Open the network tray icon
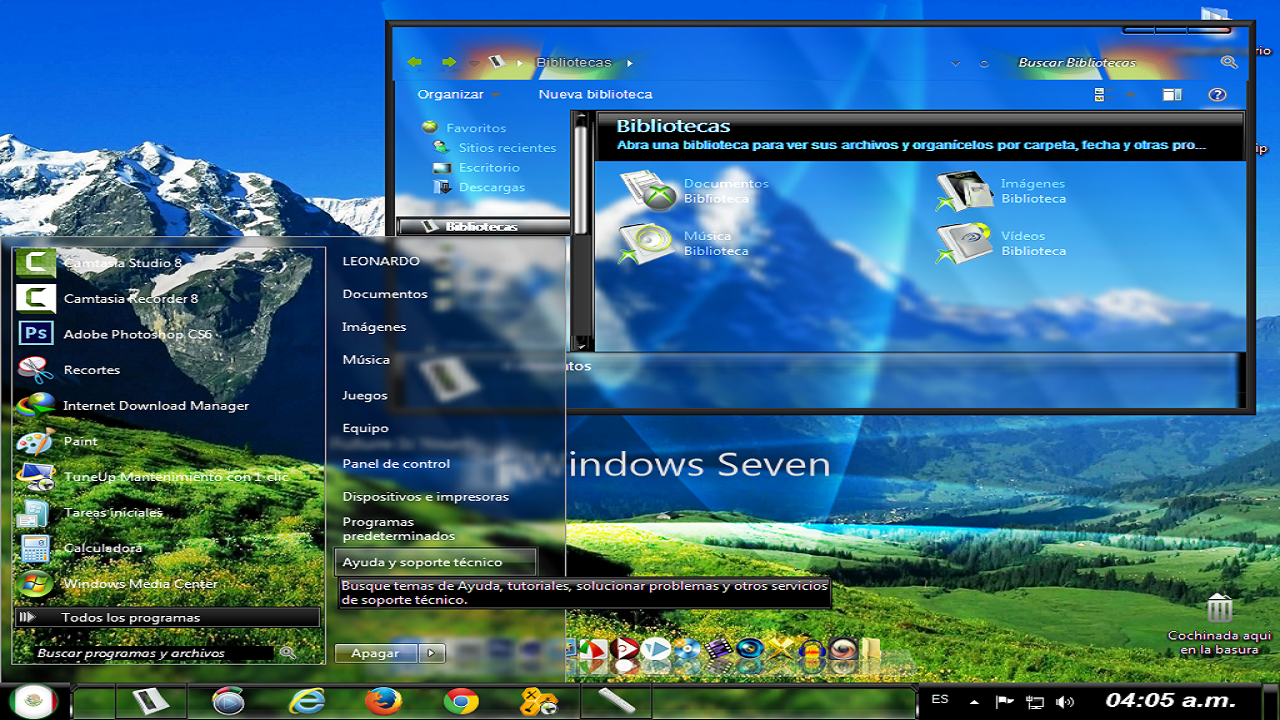This screenshot has width=1280, height=720. (x=1035, y=702)
